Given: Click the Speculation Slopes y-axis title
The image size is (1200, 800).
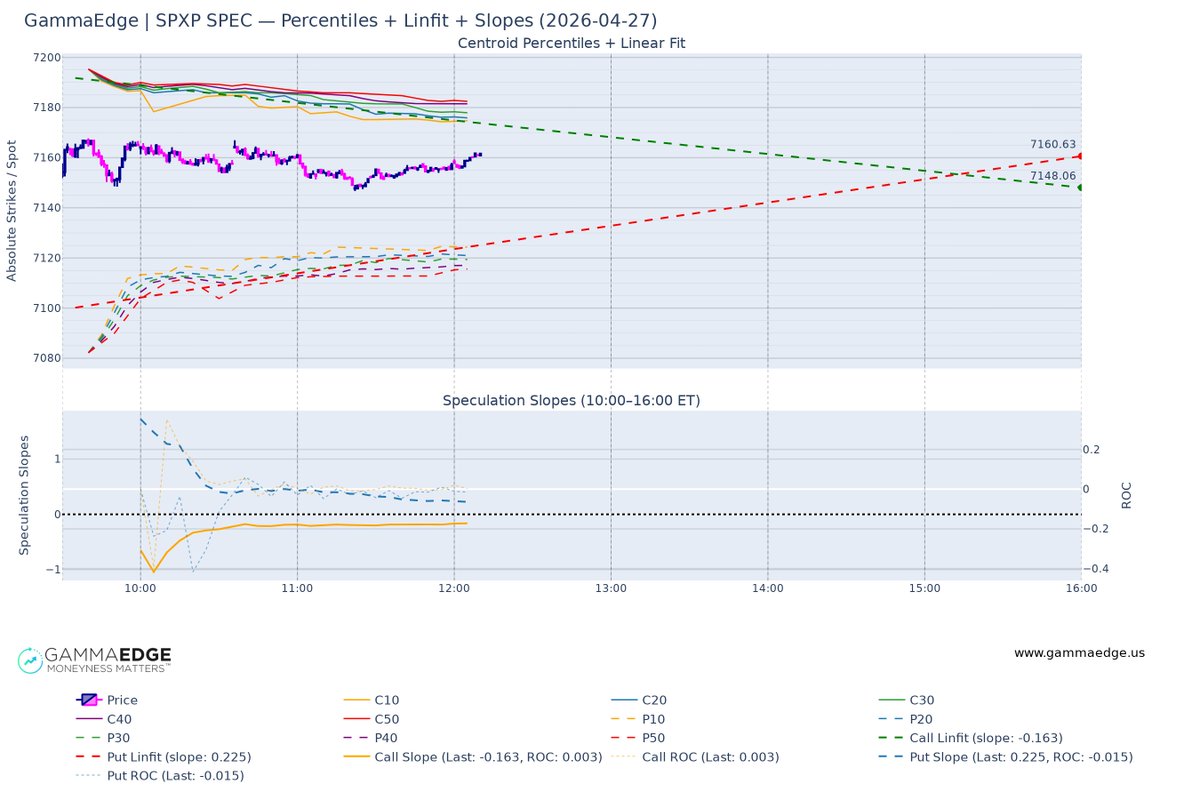Looking at the screenshot, I should [x=25, y=496].
